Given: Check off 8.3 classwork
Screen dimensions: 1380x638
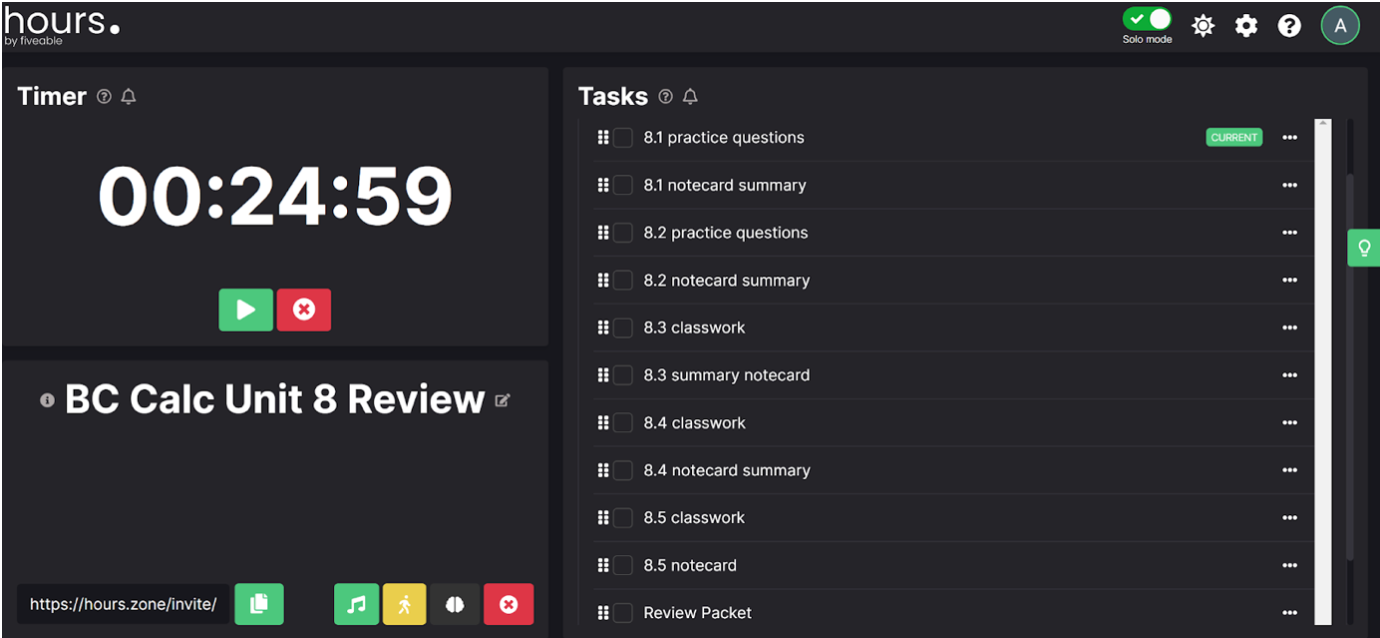Looking at the screenshot, I should [623, 328].
